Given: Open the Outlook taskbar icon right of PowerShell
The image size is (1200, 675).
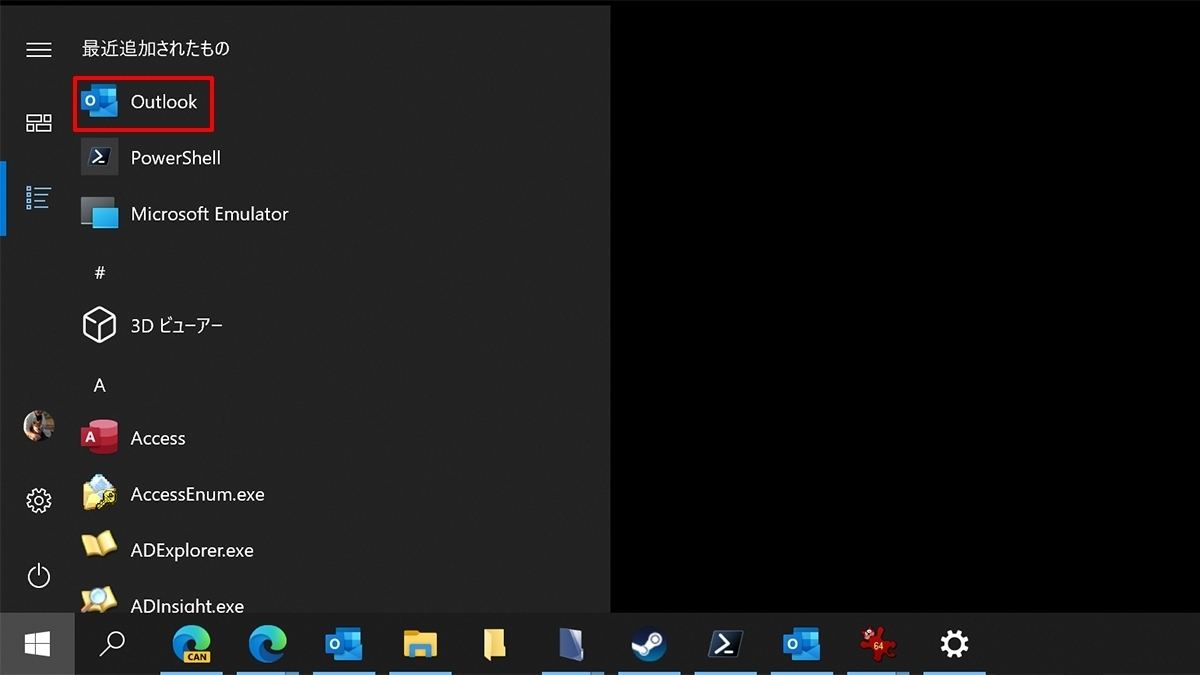Looking at the screenshot, I should [x=802, y=644].
